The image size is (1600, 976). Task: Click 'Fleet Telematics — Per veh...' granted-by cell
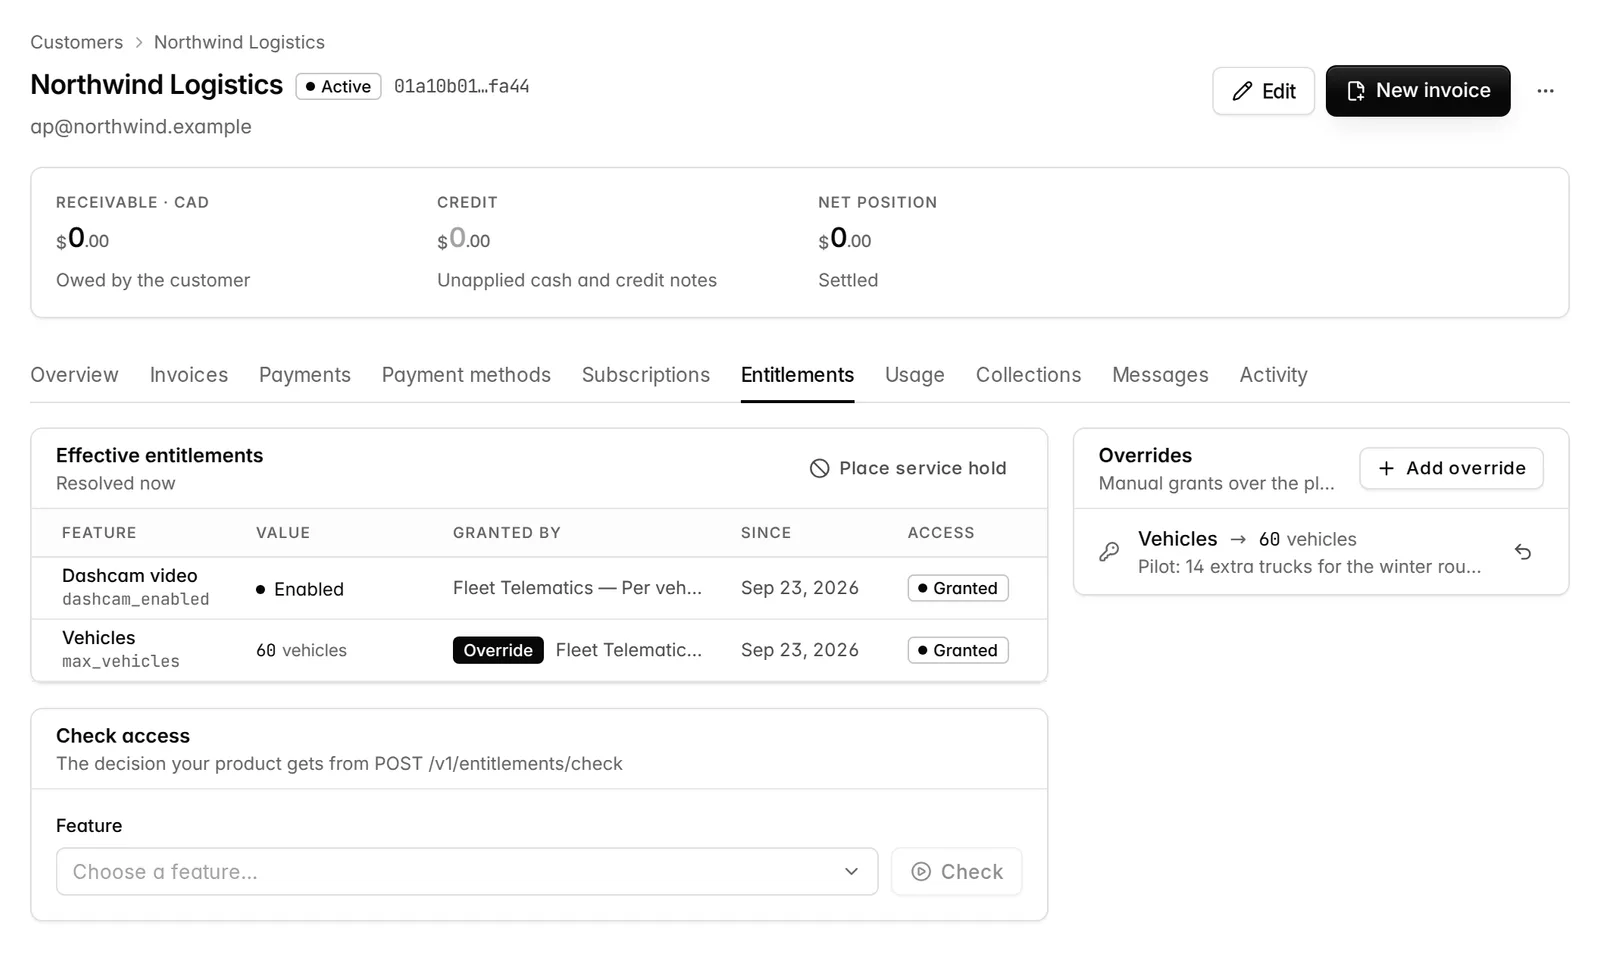coord(577,588)
